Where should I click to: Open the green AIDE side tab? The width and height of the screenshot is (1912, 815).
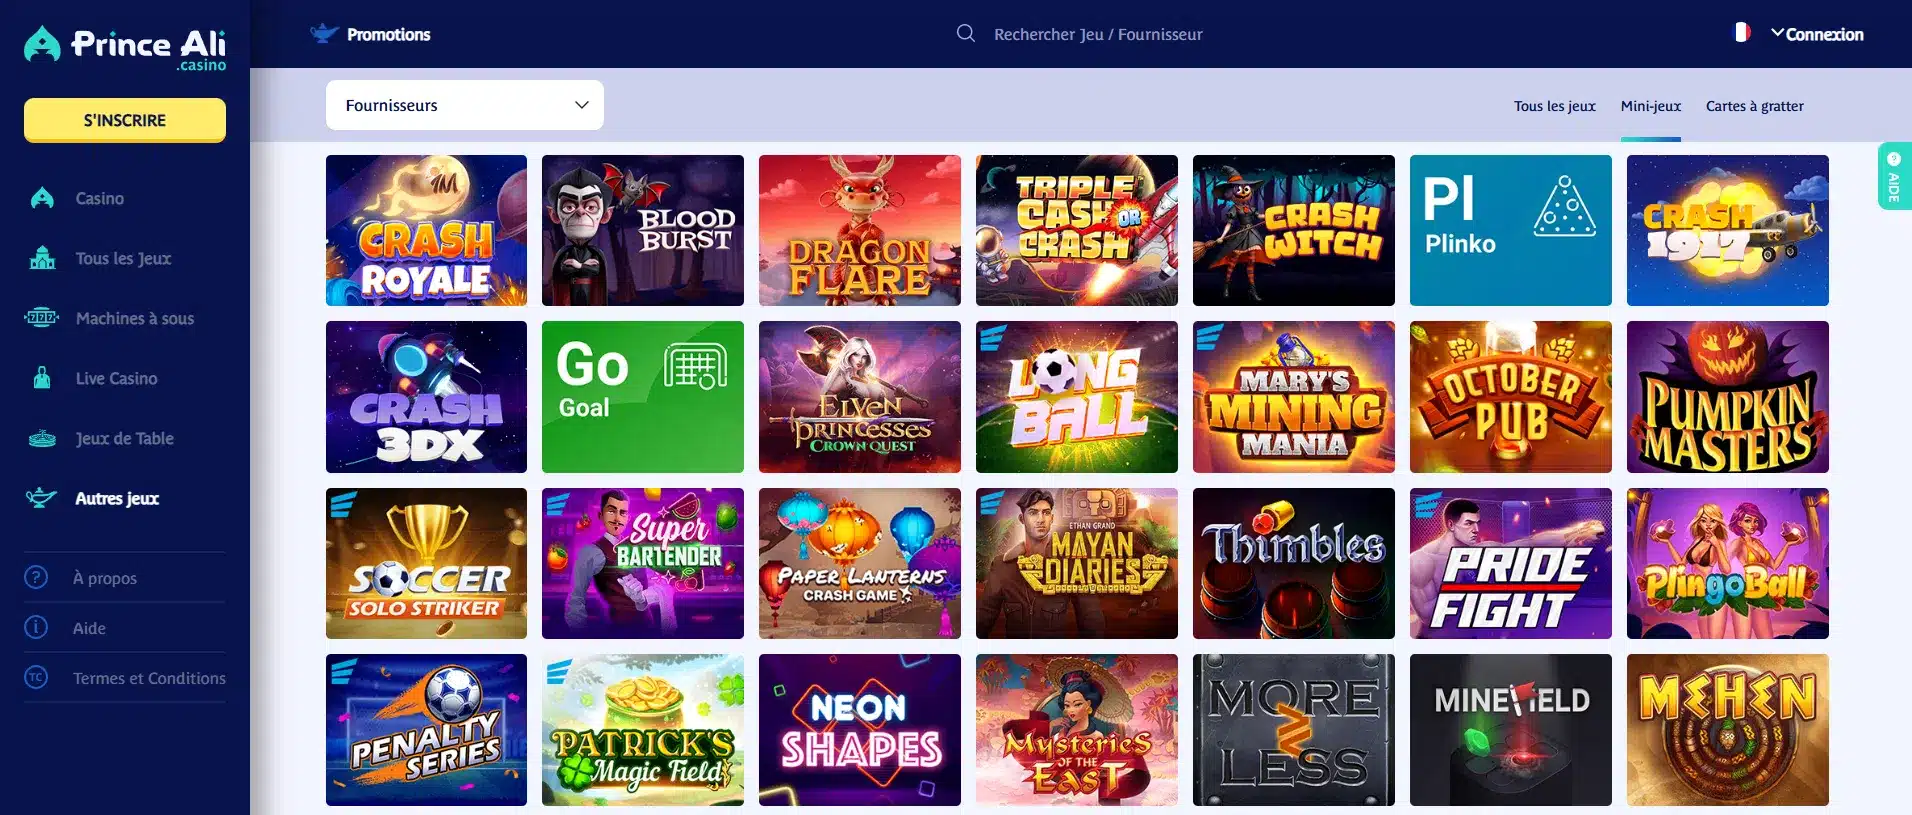click(x=1894, y=176)
